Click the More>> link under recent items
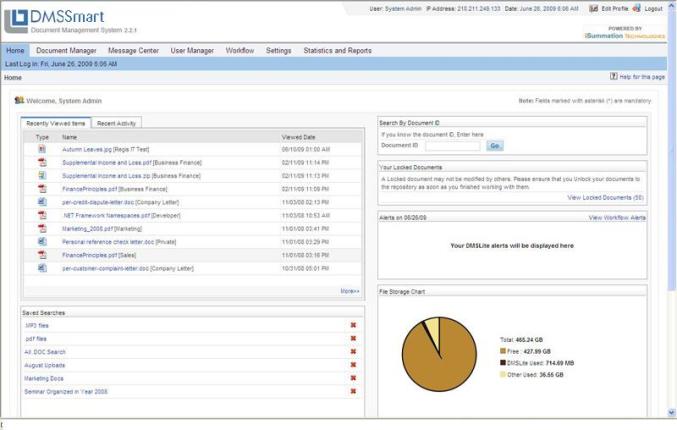This screenshot has width=677, height=430. pyautogui.click(x=349, y=291)
